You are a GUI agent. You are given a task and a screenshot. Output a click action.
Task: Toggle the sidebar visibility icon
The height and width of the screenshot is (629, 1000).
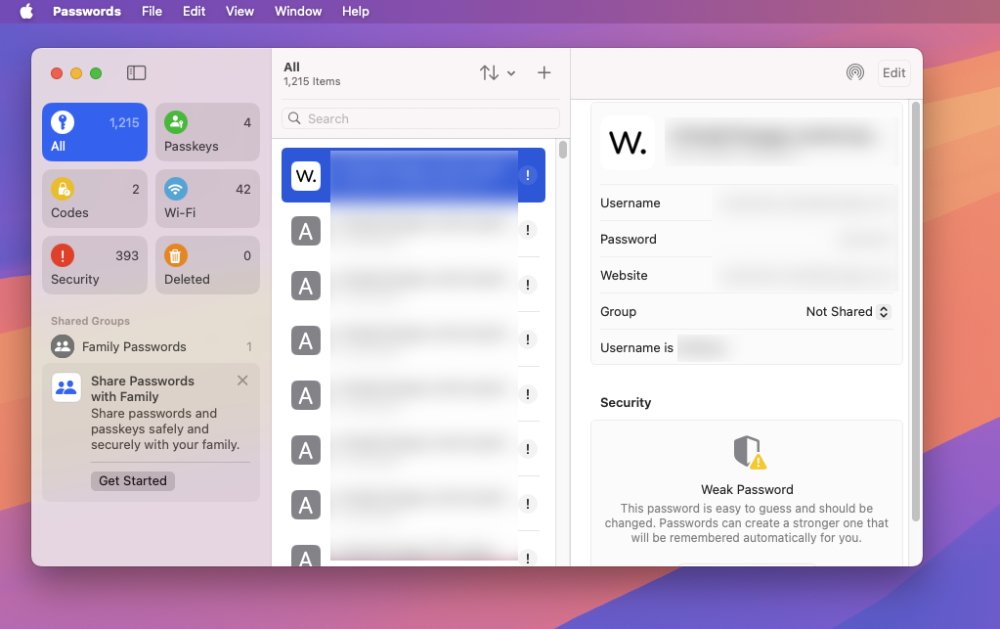(x=136, y=73)
